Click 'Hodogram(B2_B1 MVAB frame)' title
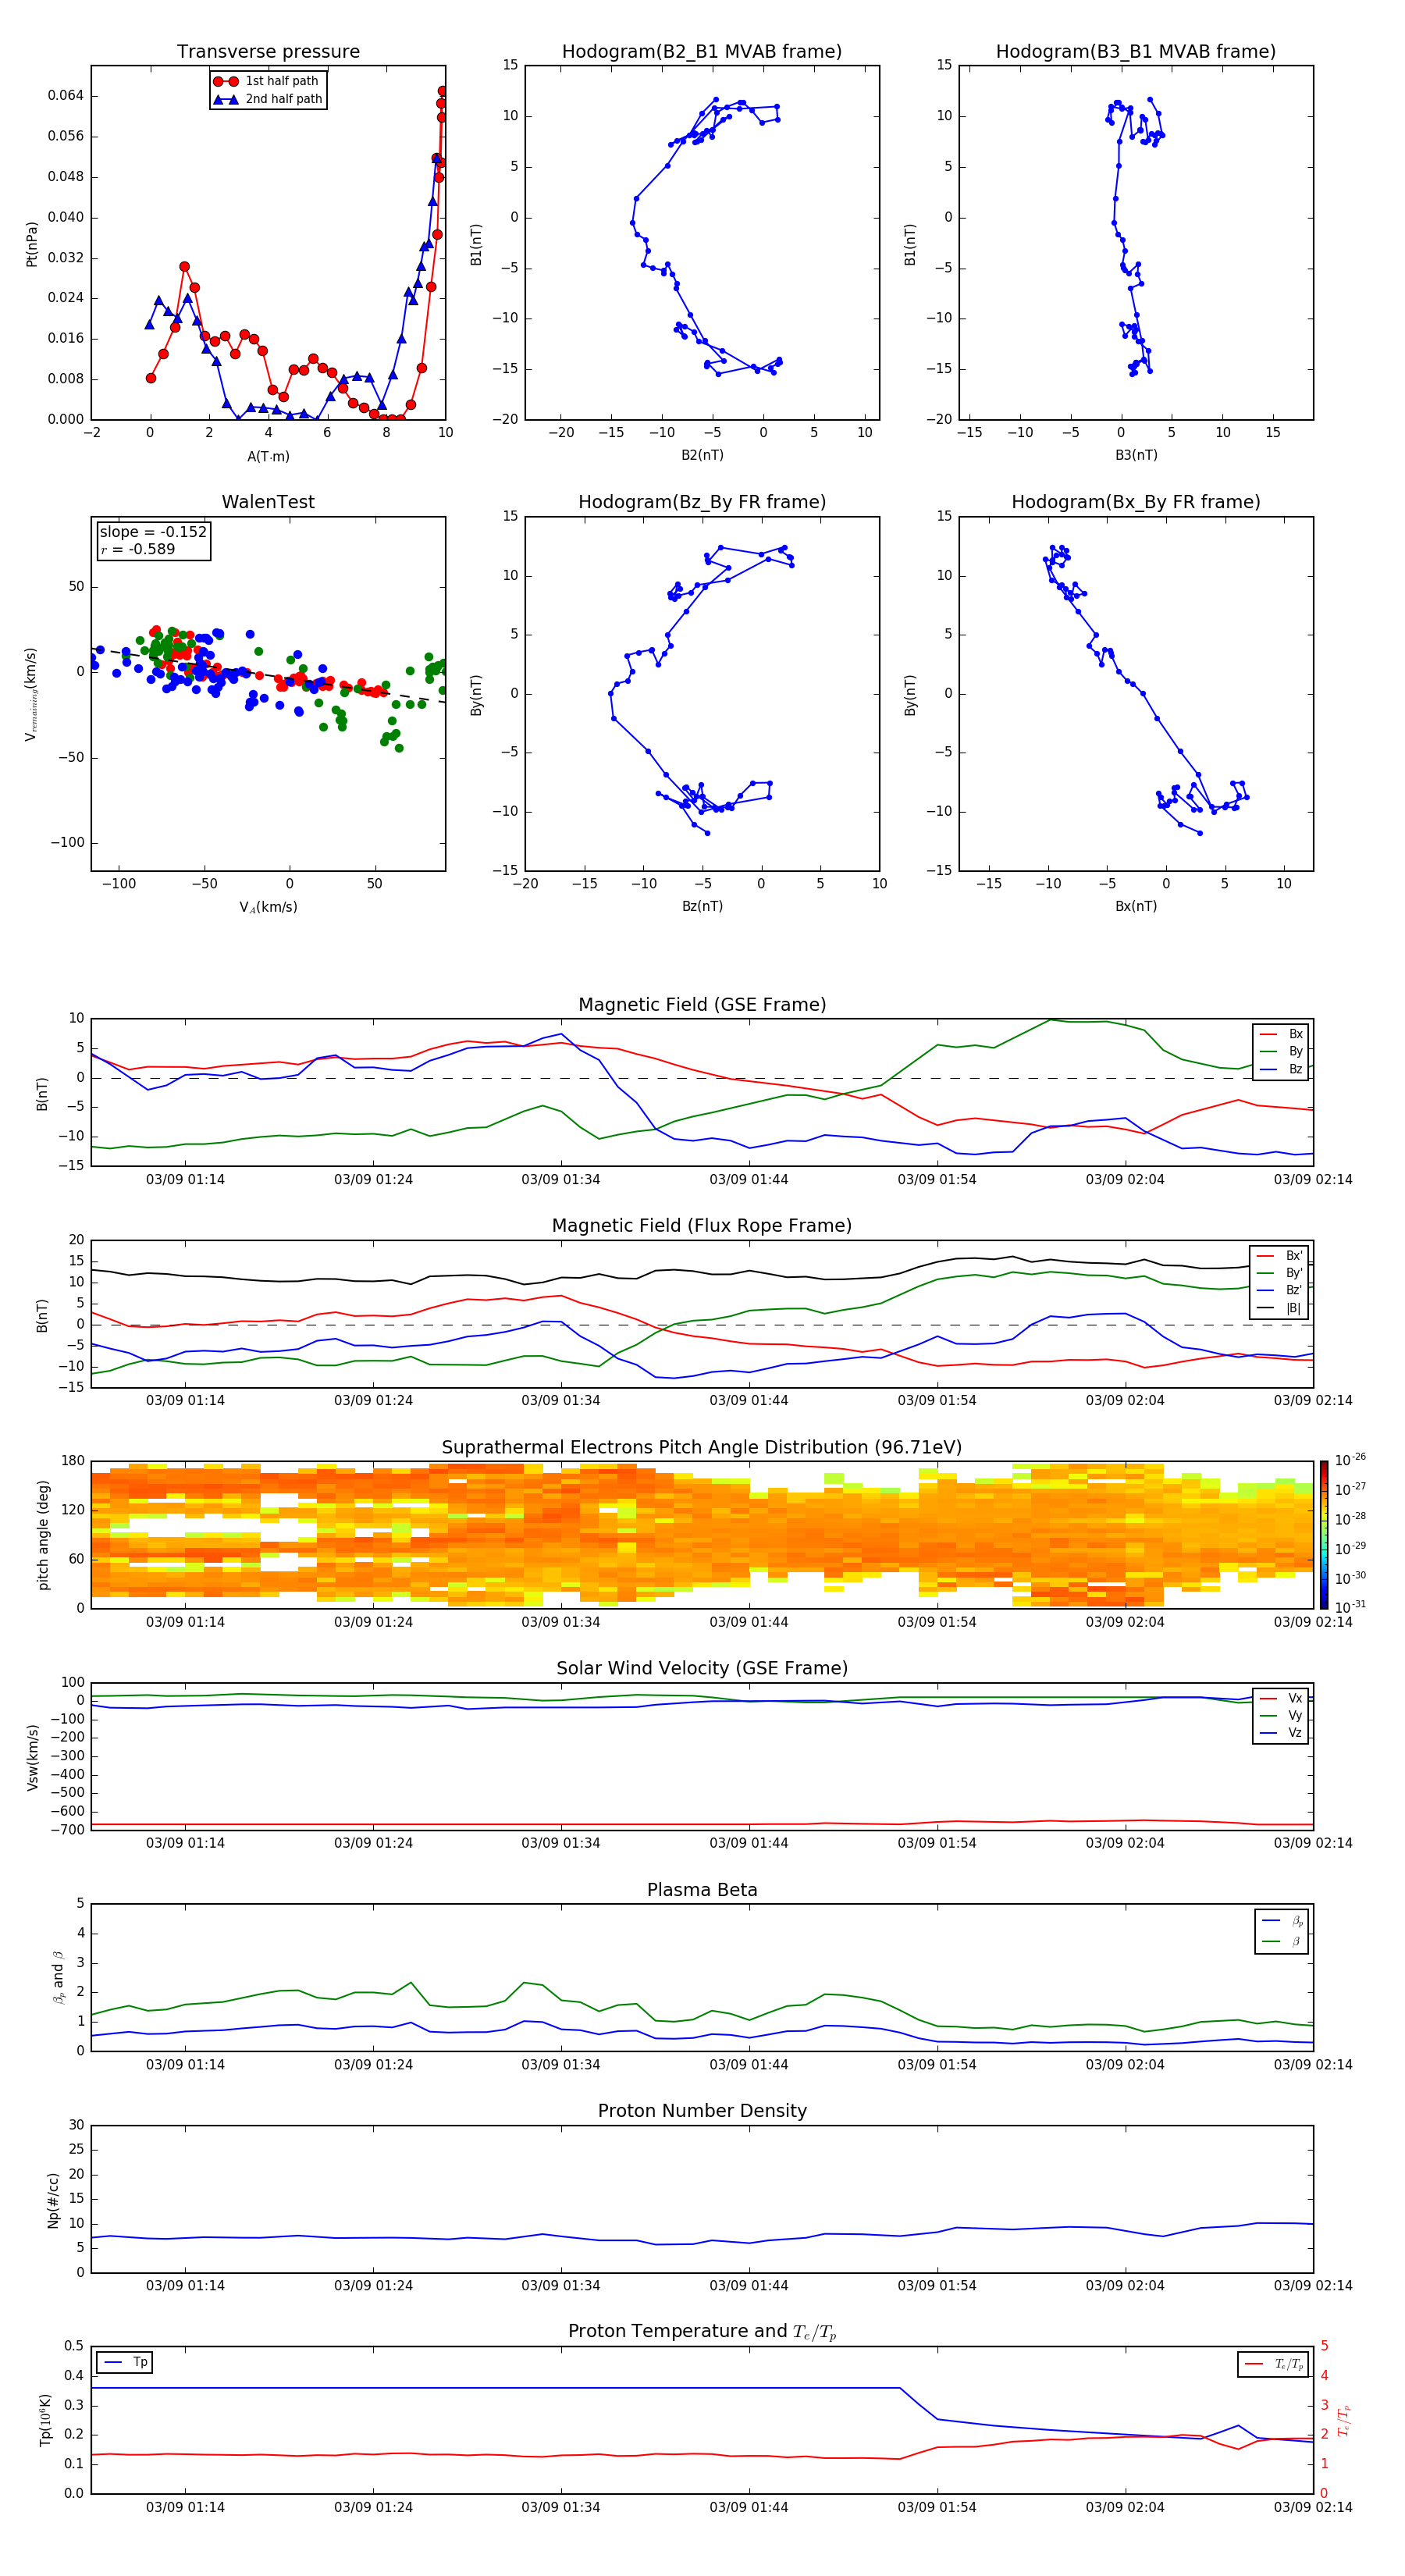Image resolution: width=1405 pixels, height=2576 pixels. [702, 52]
